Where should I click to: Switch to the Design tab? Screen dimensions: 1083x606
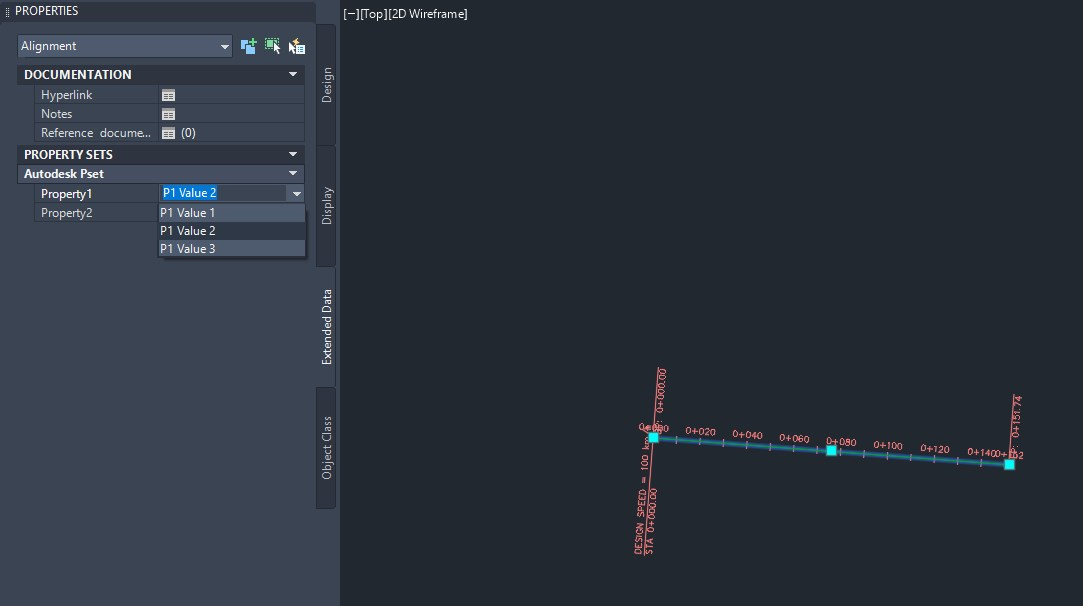tap(325, 88)
